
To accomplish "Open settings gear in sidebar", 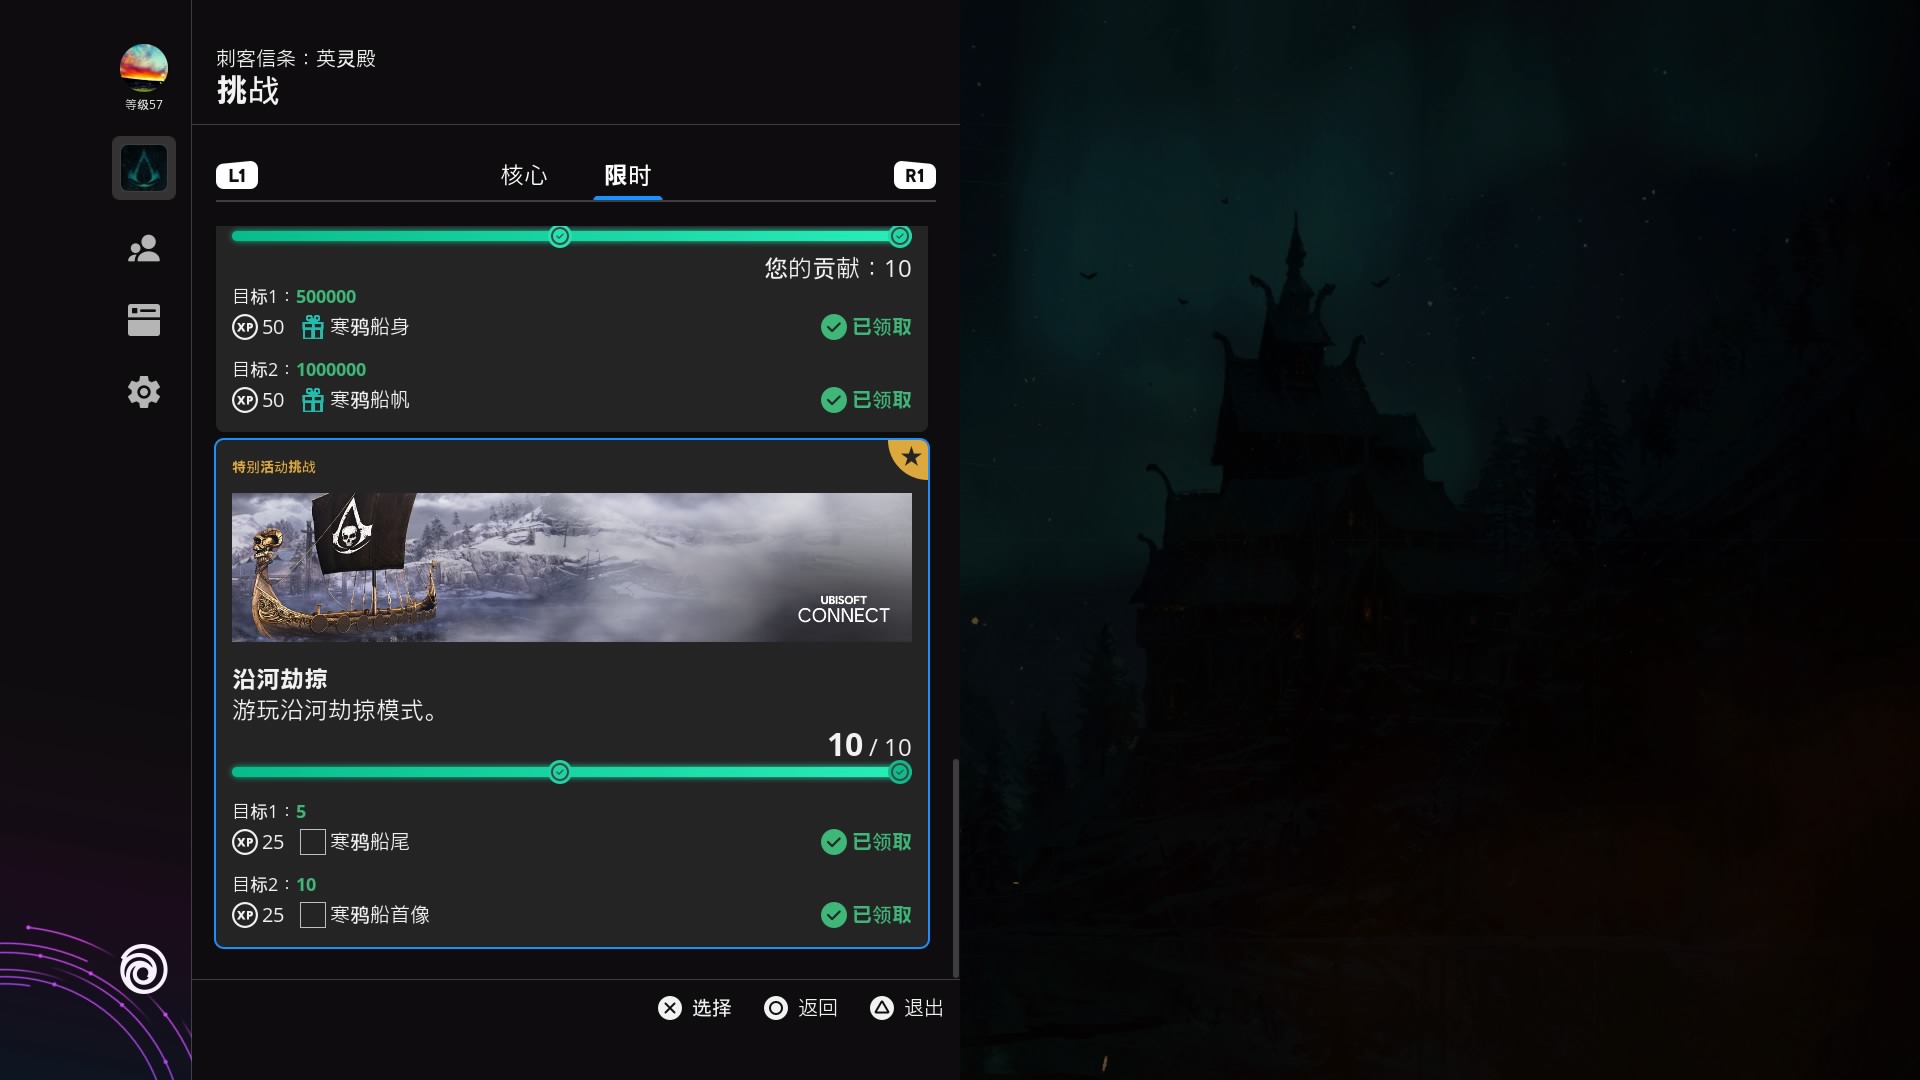I will click(144, 392).
